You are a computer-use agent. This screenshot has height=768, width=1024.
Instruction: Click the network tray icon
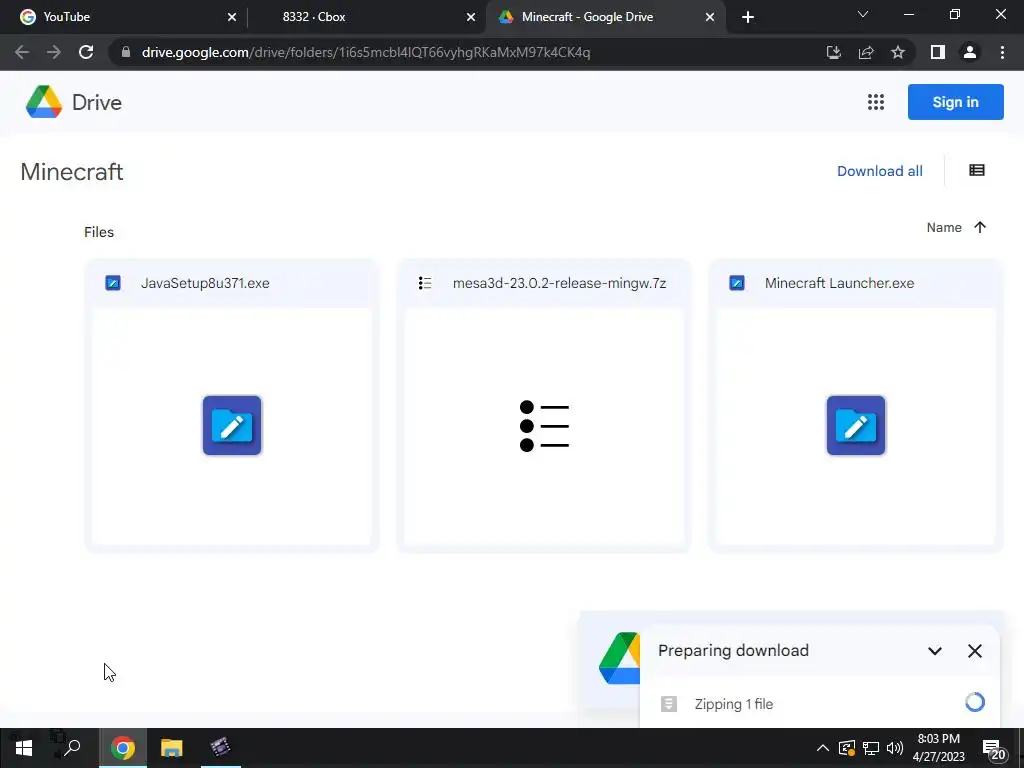click(871, 748)
